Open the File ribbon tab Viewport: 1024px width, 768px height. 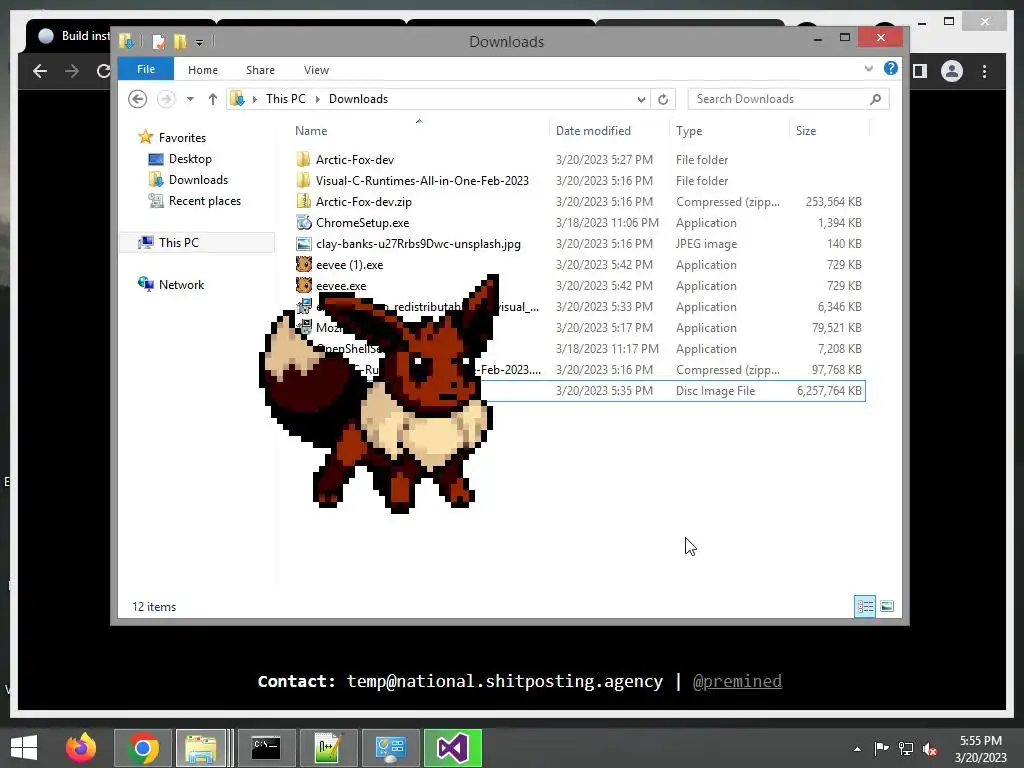(146, 69)
